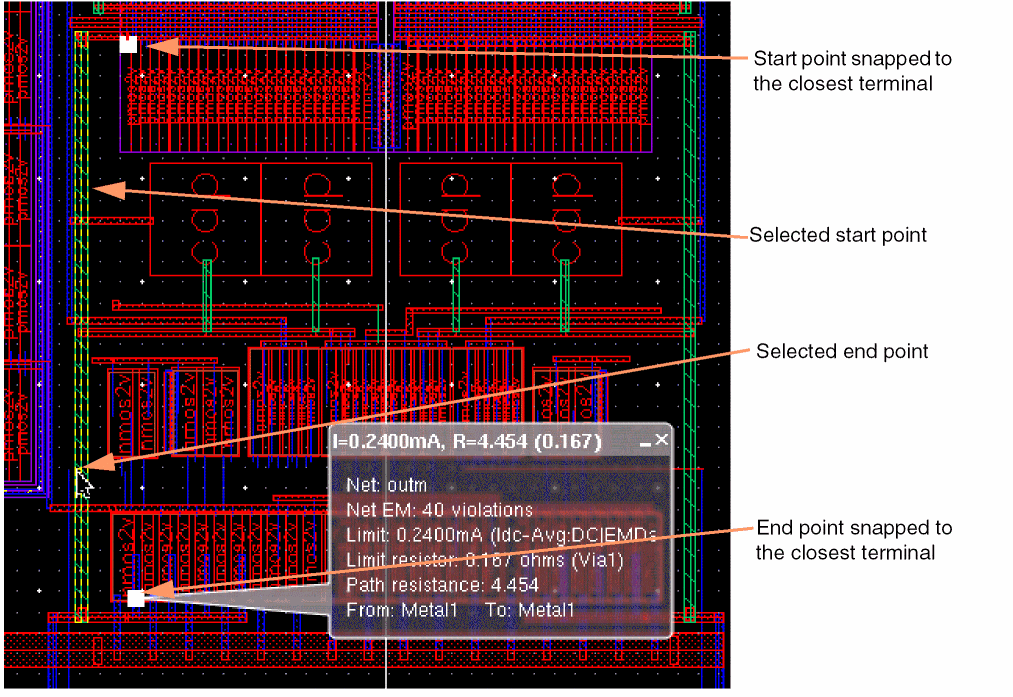Click the 'Net EM: 40 violations' entry
Viewport: 1013px width, 697px height.
(439, 510)
